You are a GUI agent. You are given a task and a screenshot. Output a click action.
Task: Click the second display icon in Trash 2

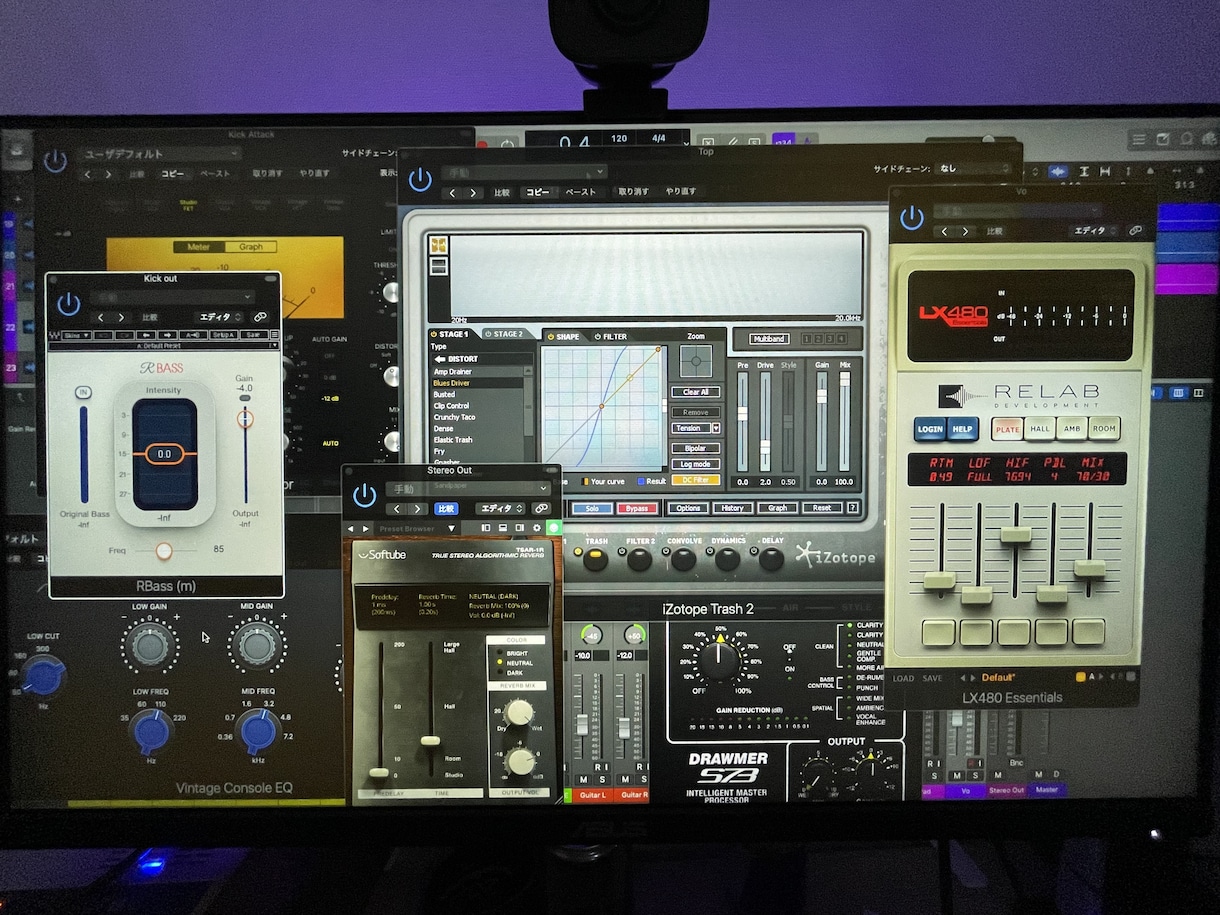[x=438, y=266]
